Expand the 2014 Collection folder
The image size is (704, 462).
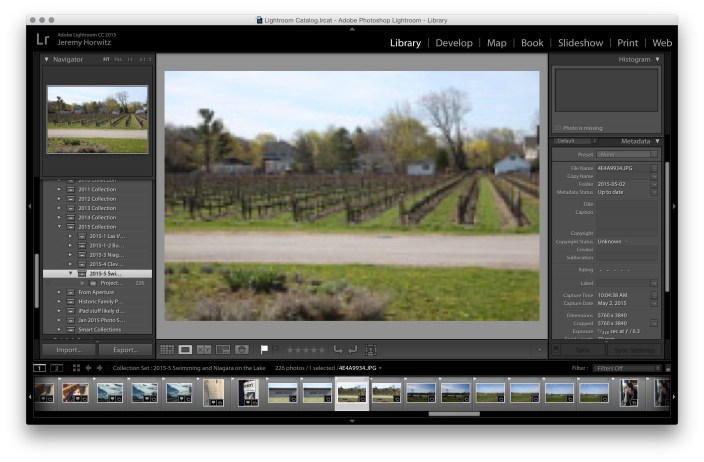point(59,217)
